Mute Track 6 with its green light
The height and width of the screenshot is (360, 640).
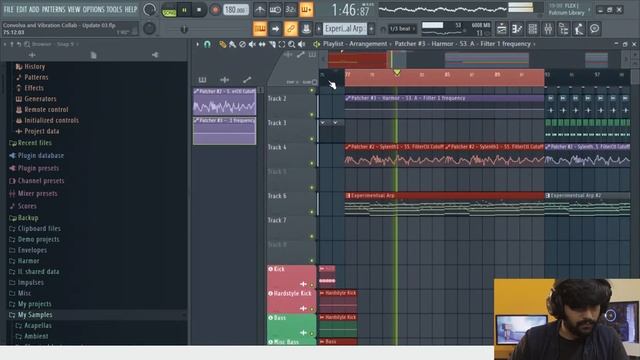tap(312, 212)
